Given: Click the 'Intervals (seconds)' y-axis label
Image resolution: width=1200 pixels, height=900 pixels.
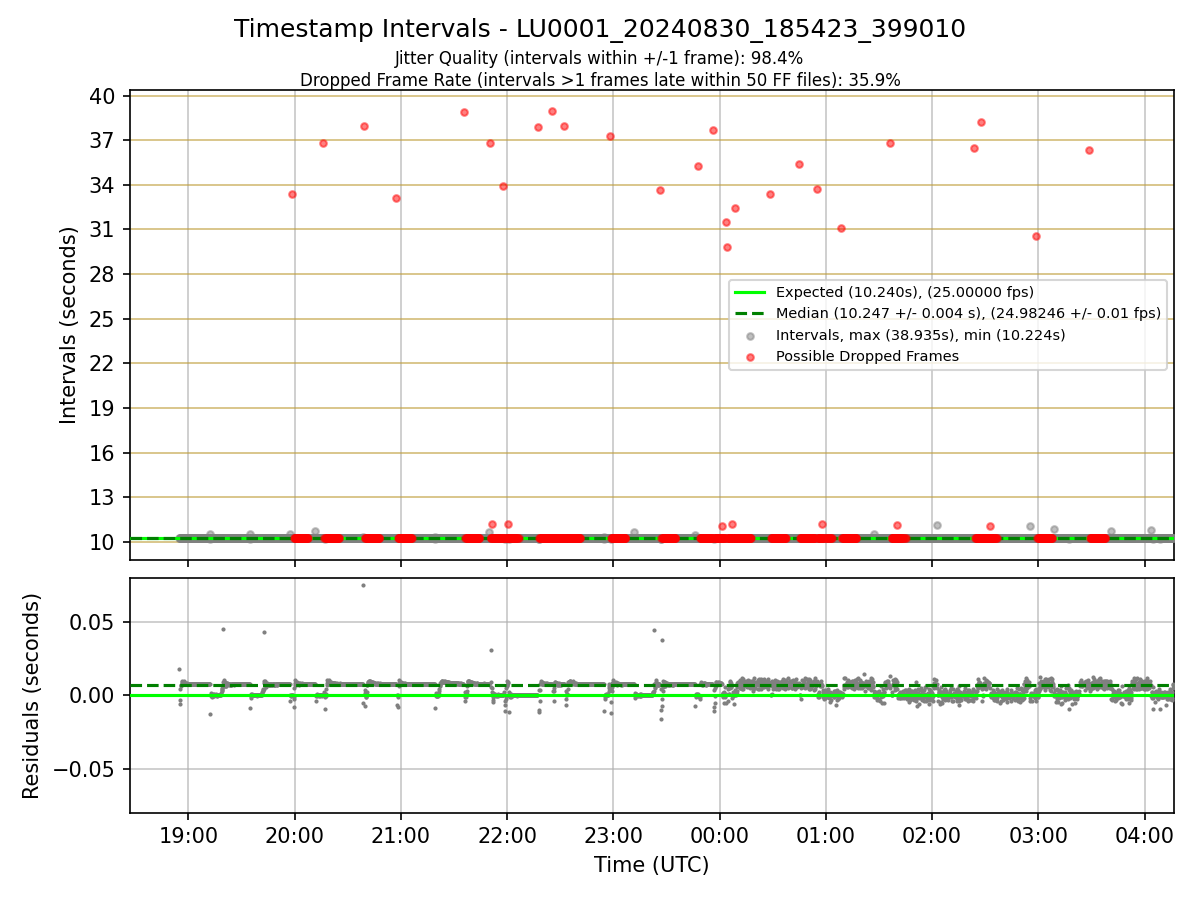Looking at the screenshot, I should [x=68, y=325].
